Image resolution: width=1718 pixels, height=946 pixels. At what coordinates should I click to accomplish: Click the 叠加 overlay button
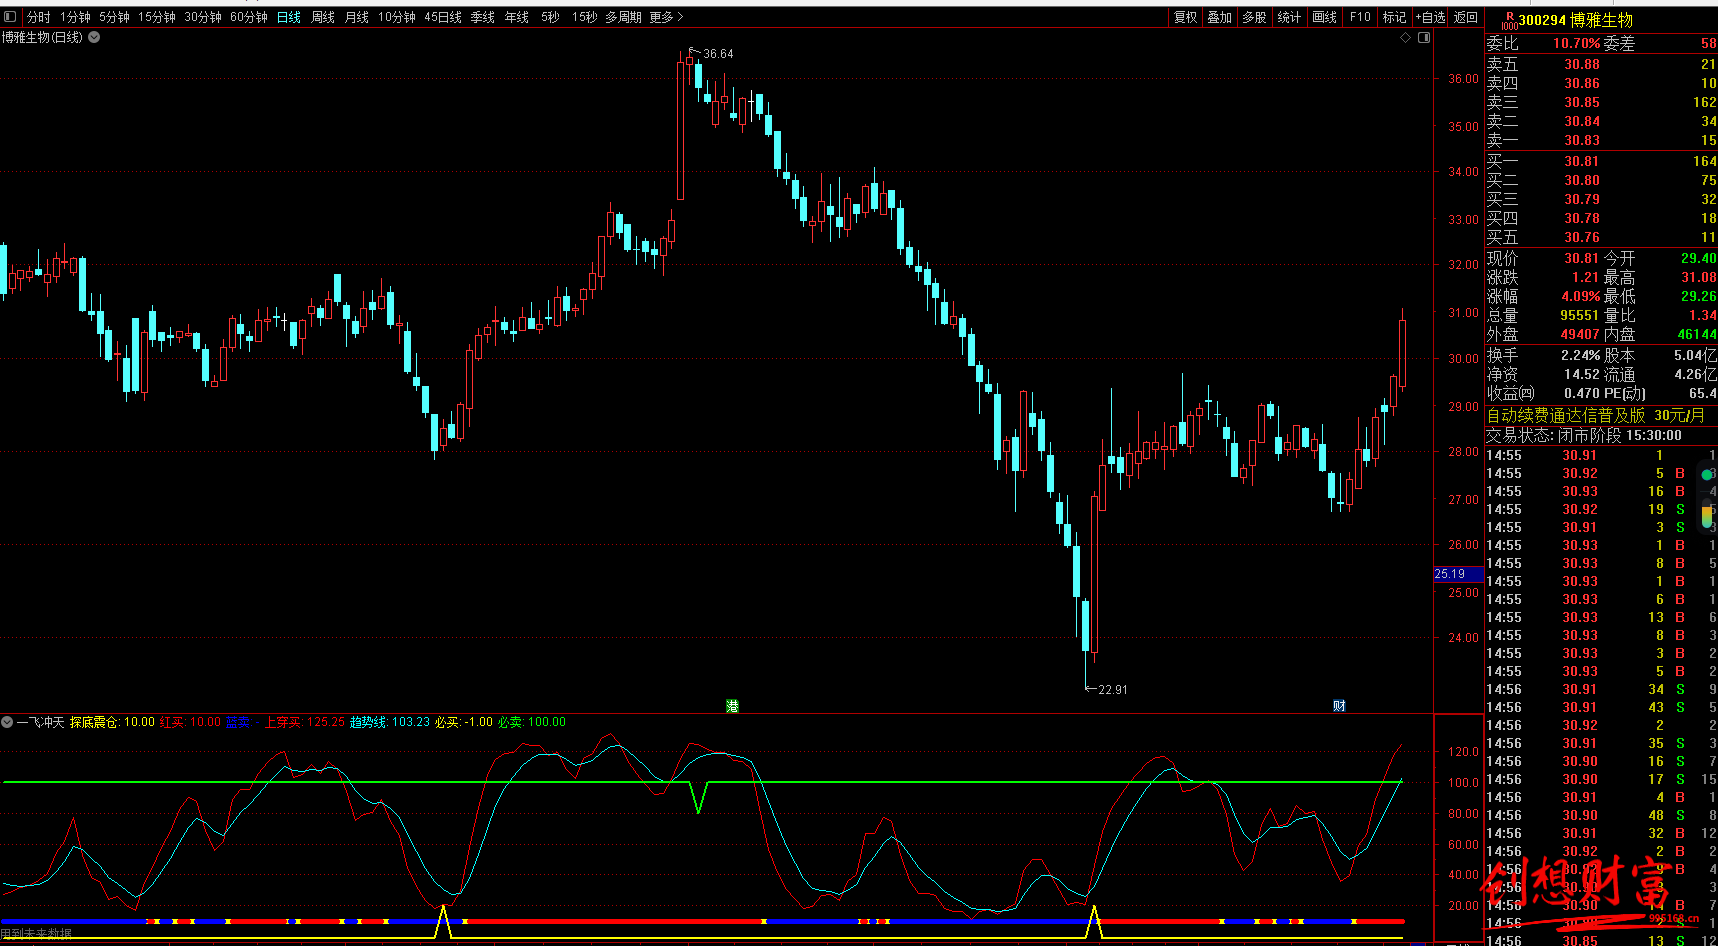coord(1220,17)
